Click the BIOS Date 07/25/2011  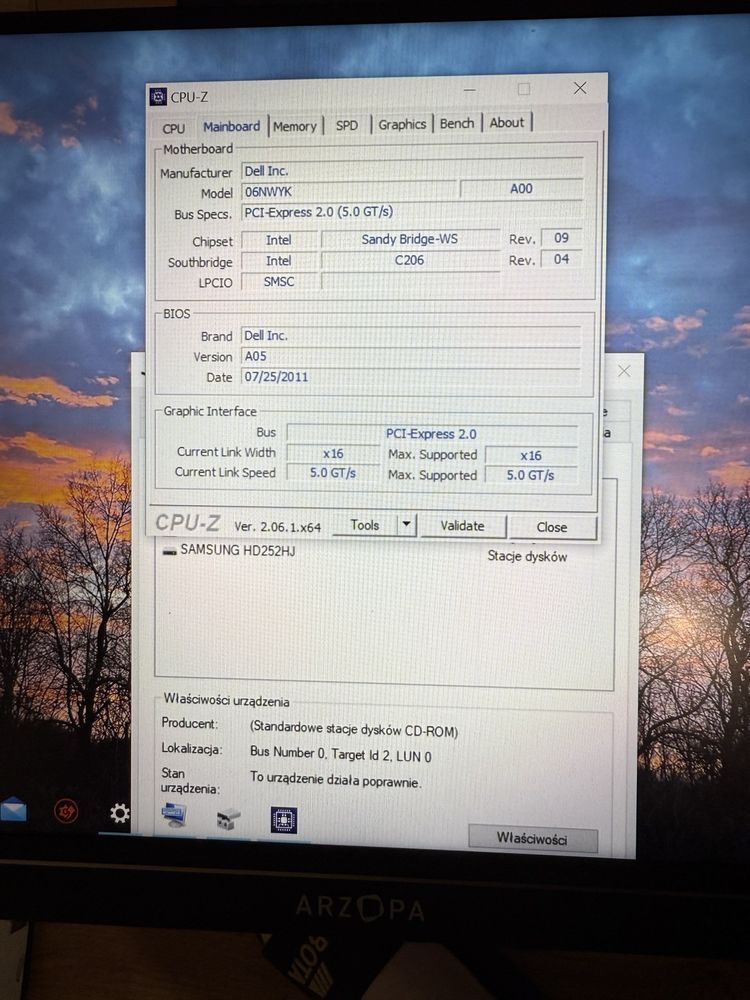pos(411,376)
